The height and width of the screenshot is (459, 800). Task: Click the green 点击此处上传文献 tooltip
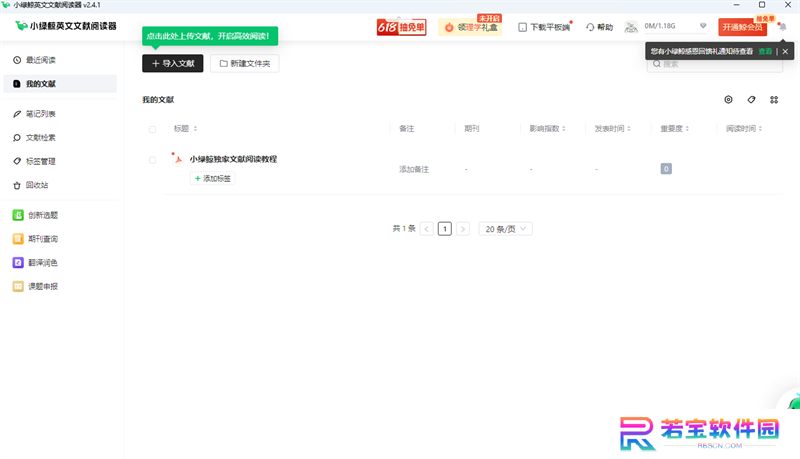click(x=210, y=36)
